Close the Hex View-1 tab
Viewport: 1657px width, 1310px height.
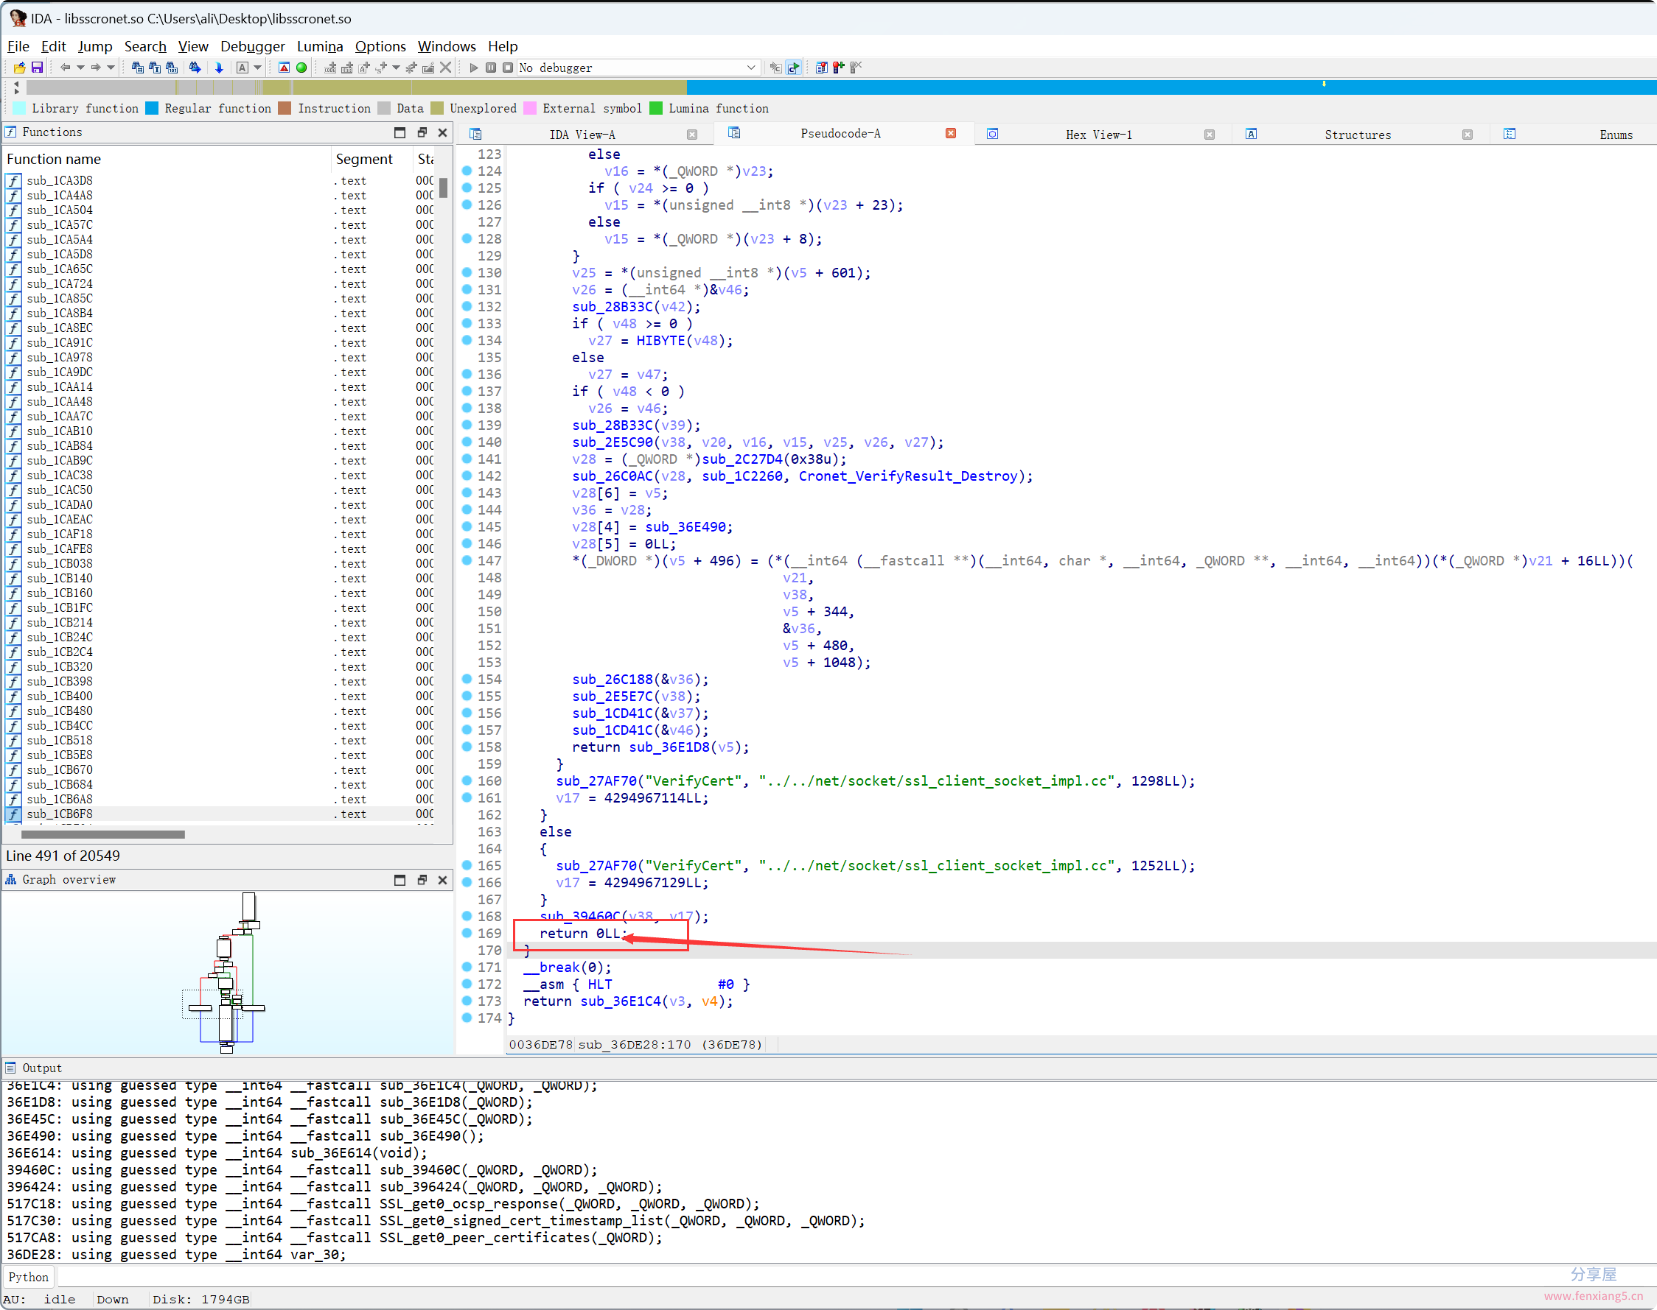[1209, 134]
